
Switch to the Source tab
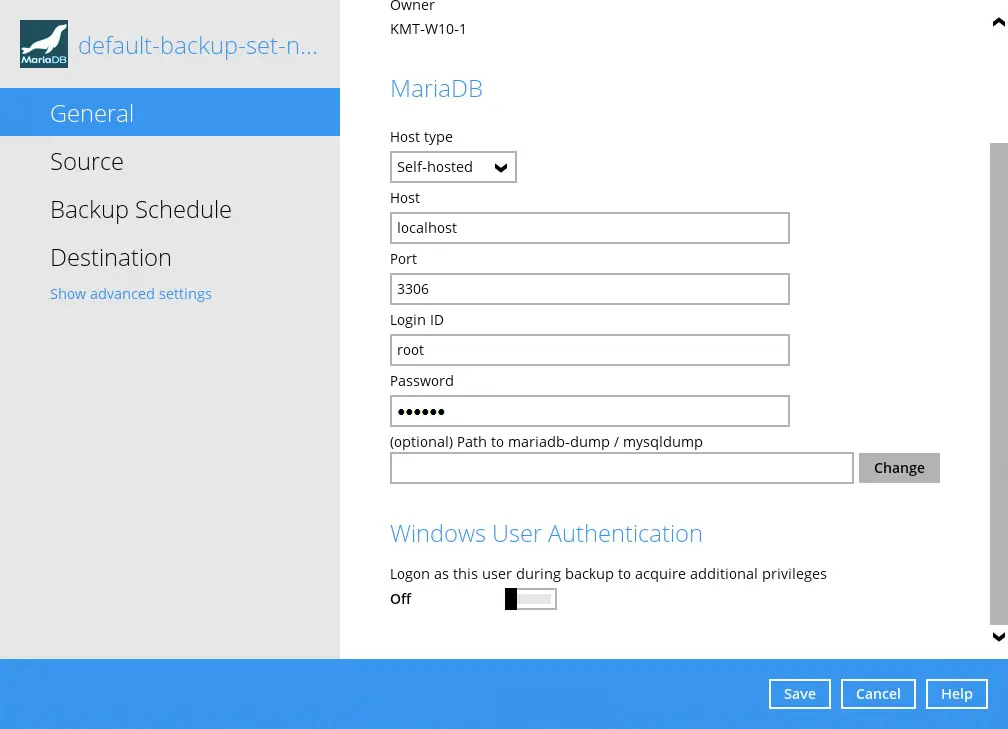170,161
